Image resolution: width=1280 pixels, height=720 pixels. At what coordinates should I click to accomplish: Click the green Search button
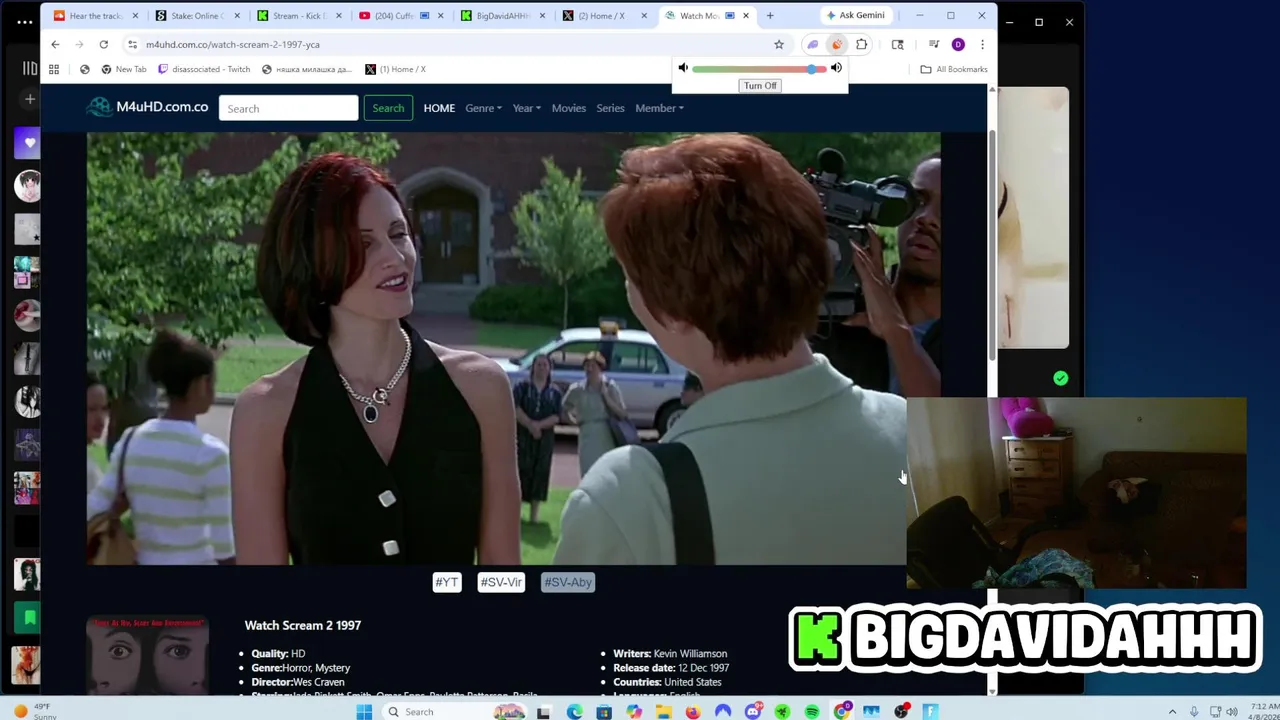(x=388, y=108)
